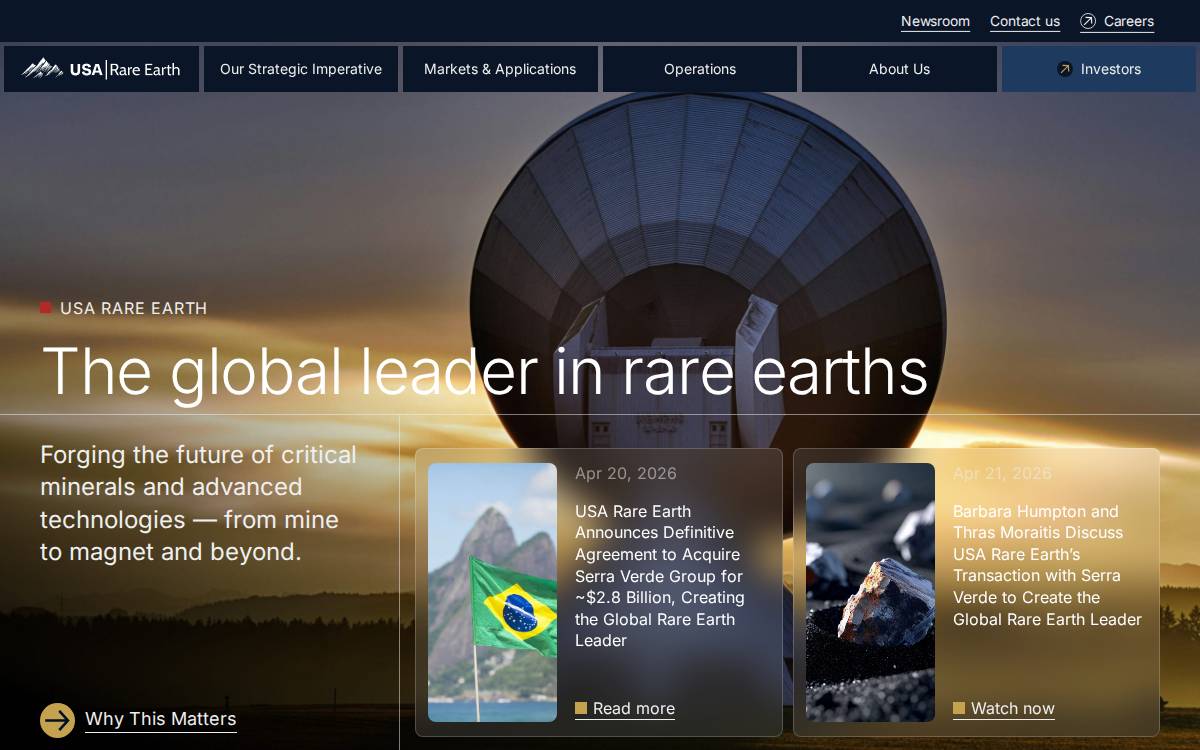Open the Definitive Agreement to Acquire Serra Verde headline
The image size is (1200, 750).
(x=661, y=576)
